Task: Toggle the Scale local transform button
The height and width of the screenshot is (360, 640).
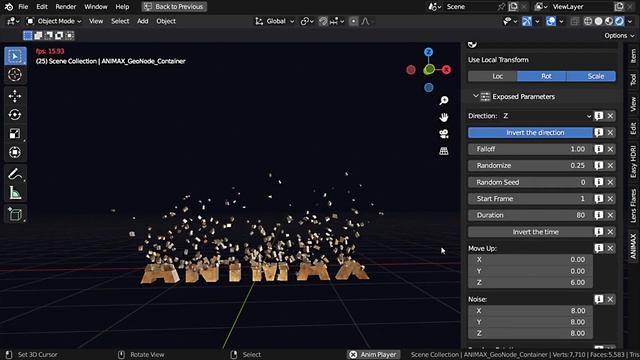Action: pyautogui.click(x=591, y=76)
